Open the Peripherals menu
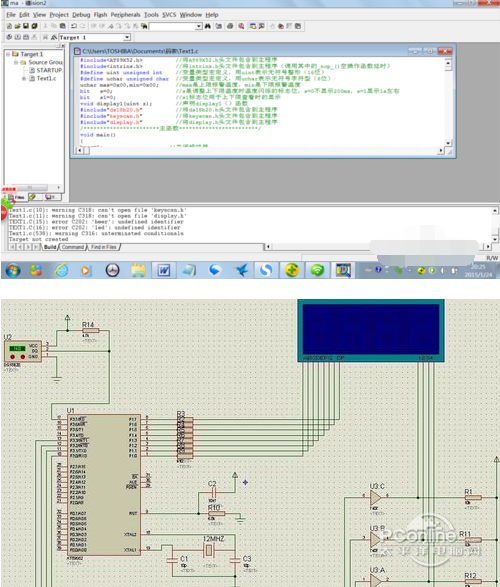This screenshot has width=500, height=587. click(125, 15)
